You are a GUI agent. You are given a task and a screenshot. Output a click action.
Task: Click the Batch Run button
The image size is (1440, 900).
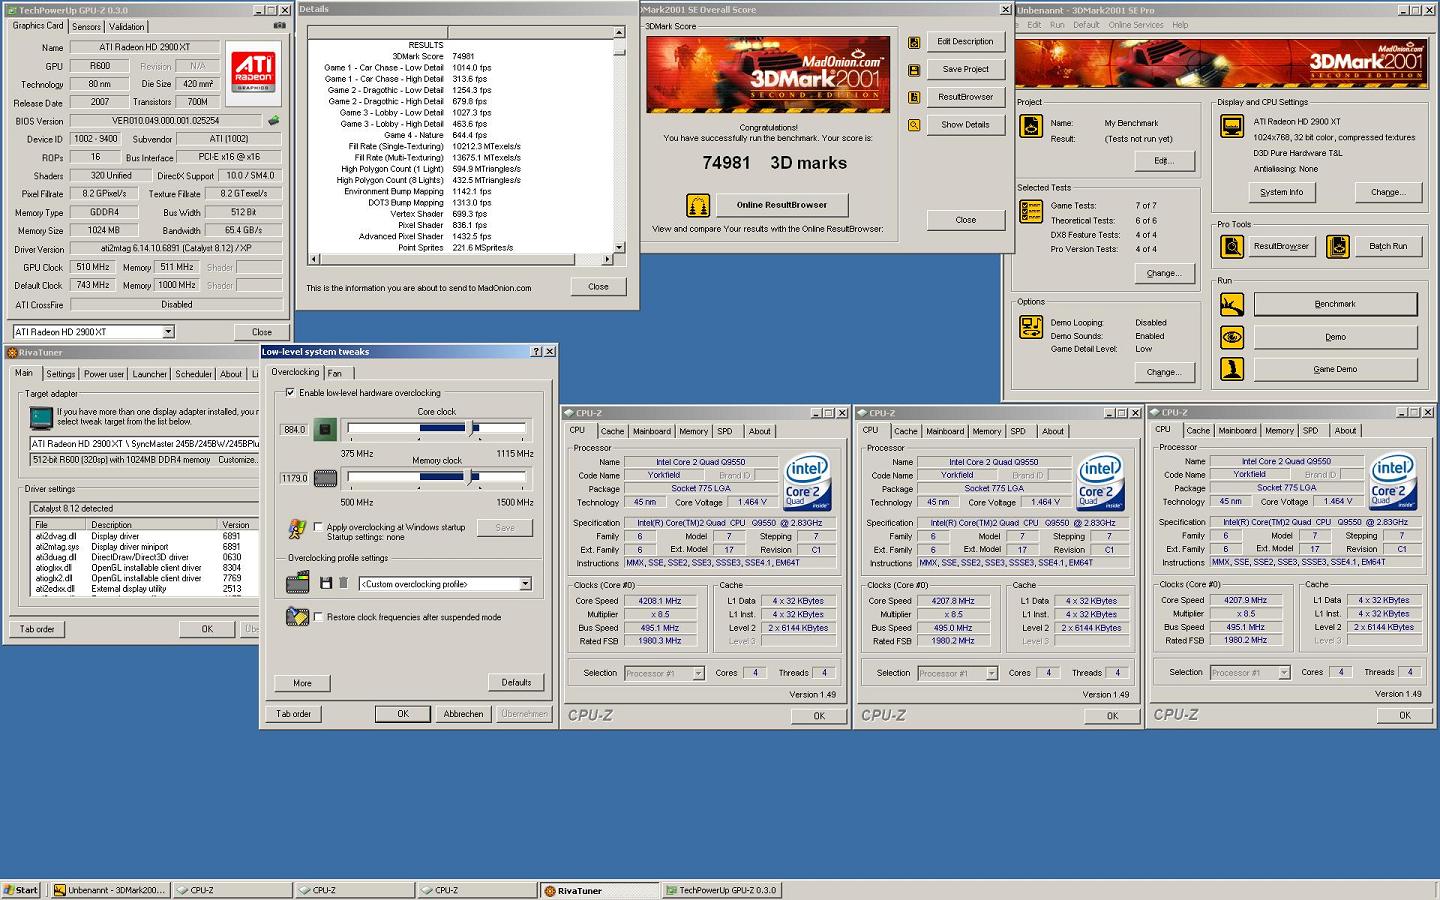(x=1388, y=246)
